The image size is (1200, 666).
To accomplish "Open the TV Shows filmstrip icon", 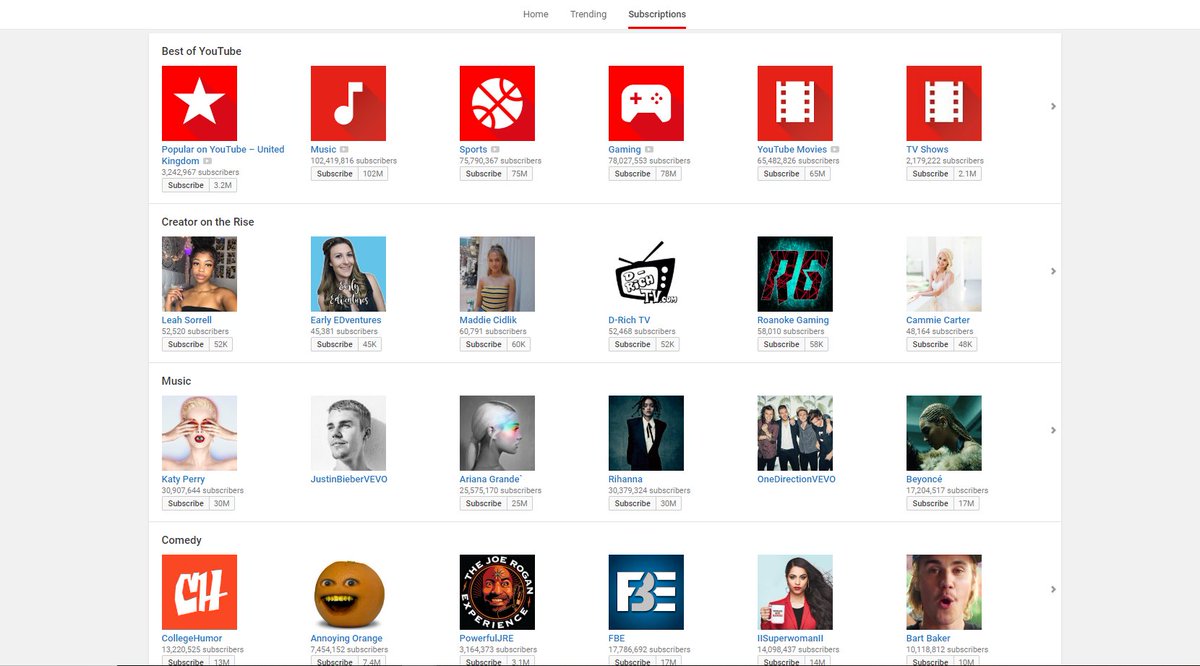I will 944,103.
